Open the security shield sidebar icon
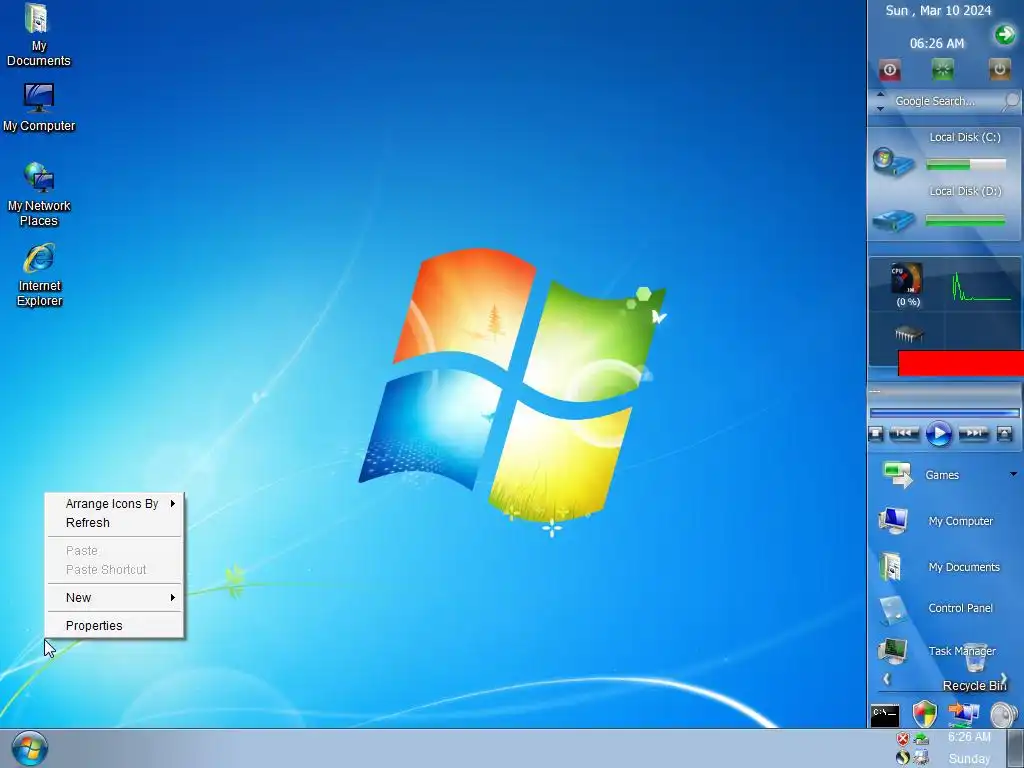Image resolution: width=1024 pixels, height=768 pixels. pyautogui.click(x=925, y=714)
